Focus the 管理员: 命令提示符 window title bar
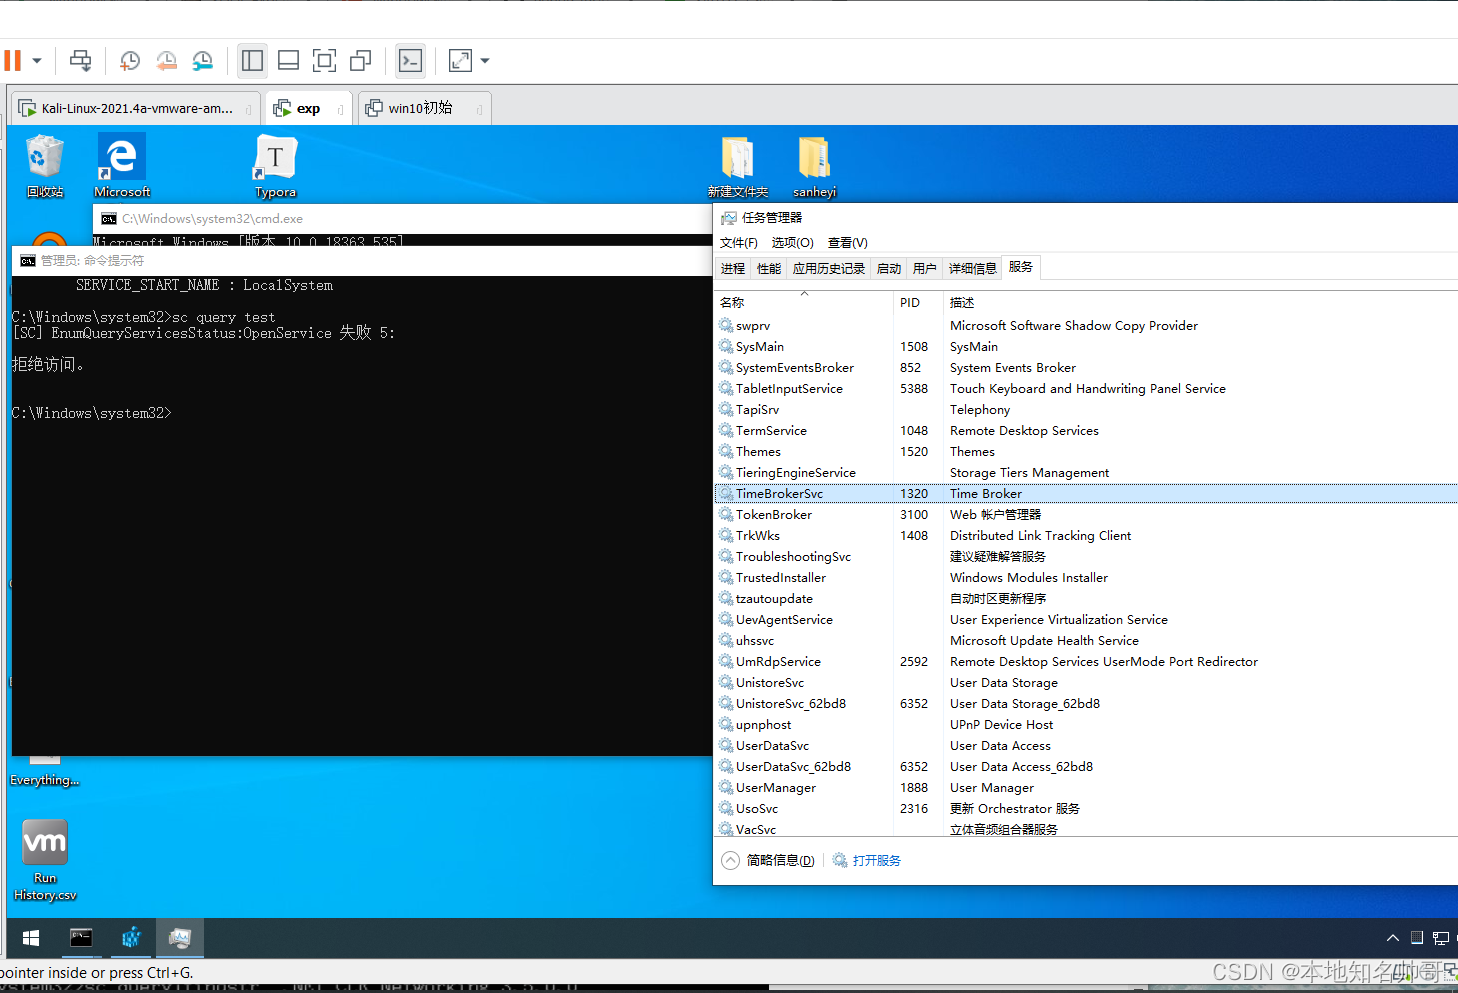The height and width of the screenshot is (993, 1458). (x=362, y=260)
